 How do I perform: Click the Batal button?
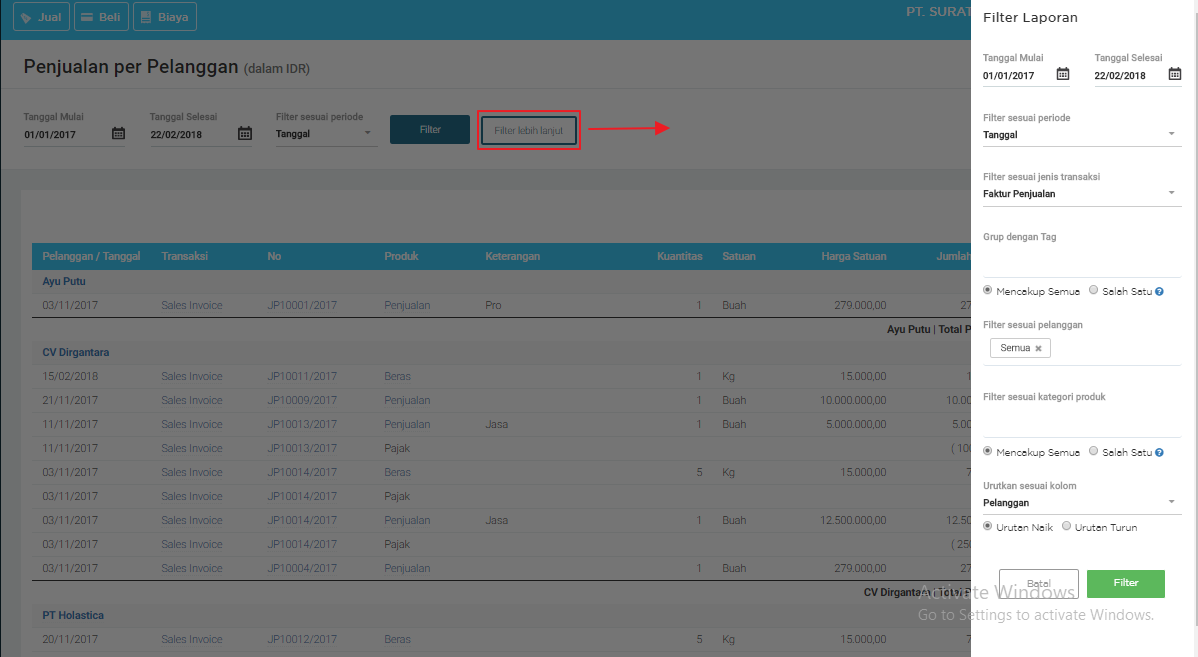(1038, 584)
